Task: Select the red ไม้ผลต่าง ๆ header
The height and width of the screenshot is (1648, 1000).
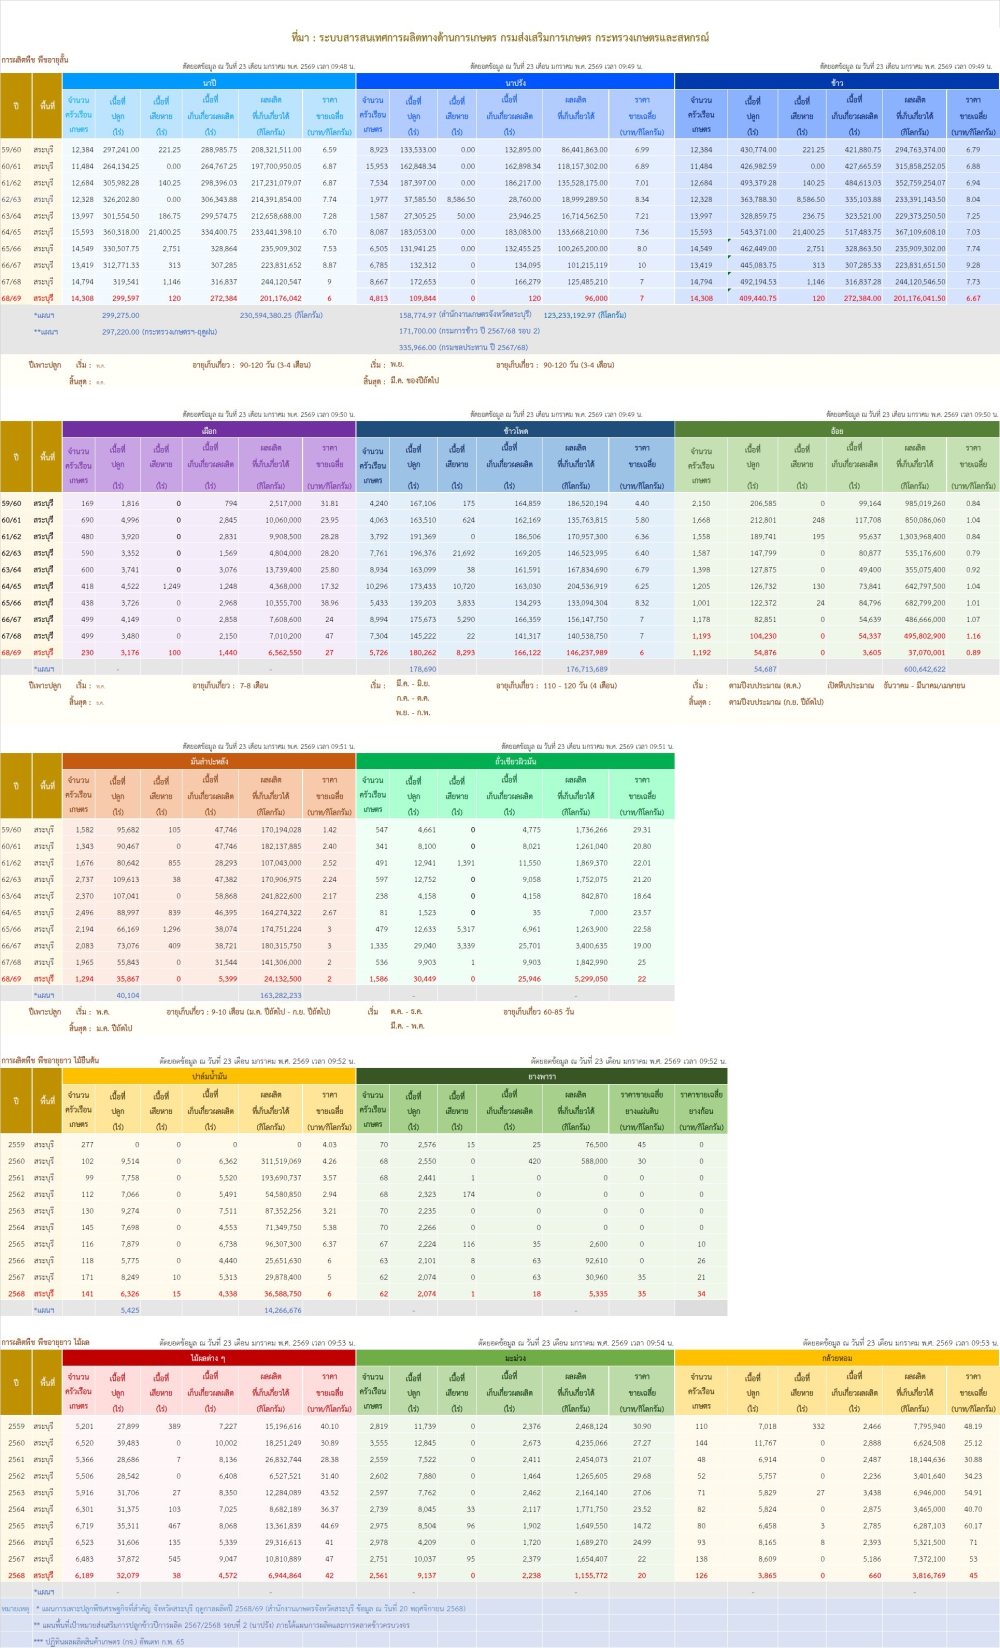Action: 209,1358
